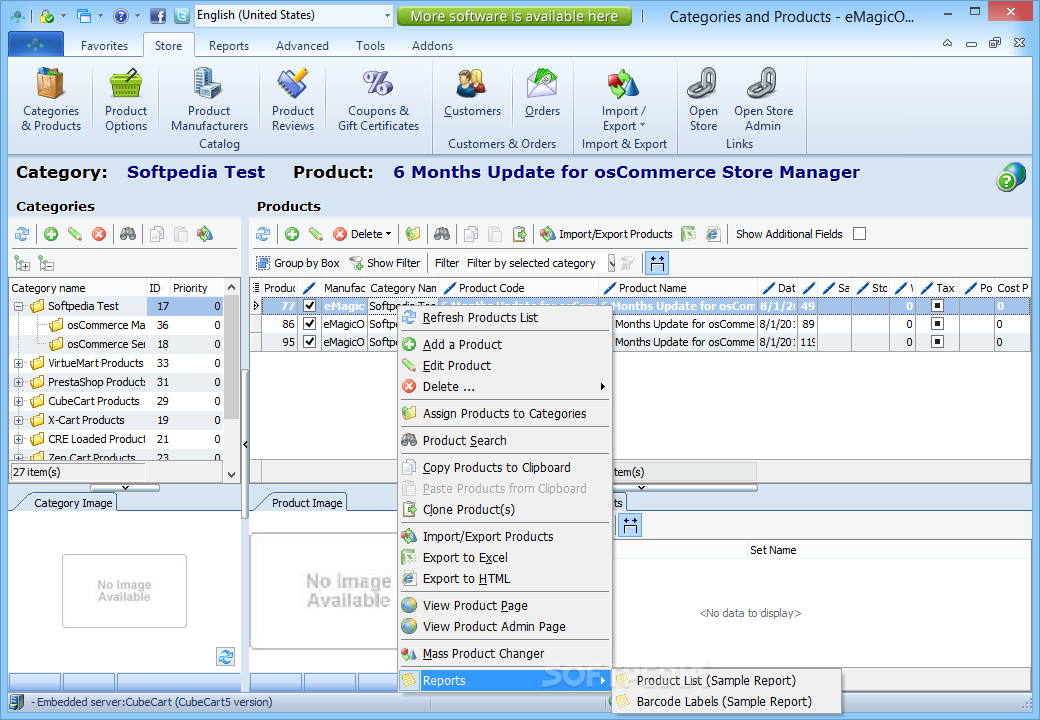The height and width of the screenshot is (720, 1040).
Task: Click Export to Excel toolbar icon
Action: coord(689,234)
